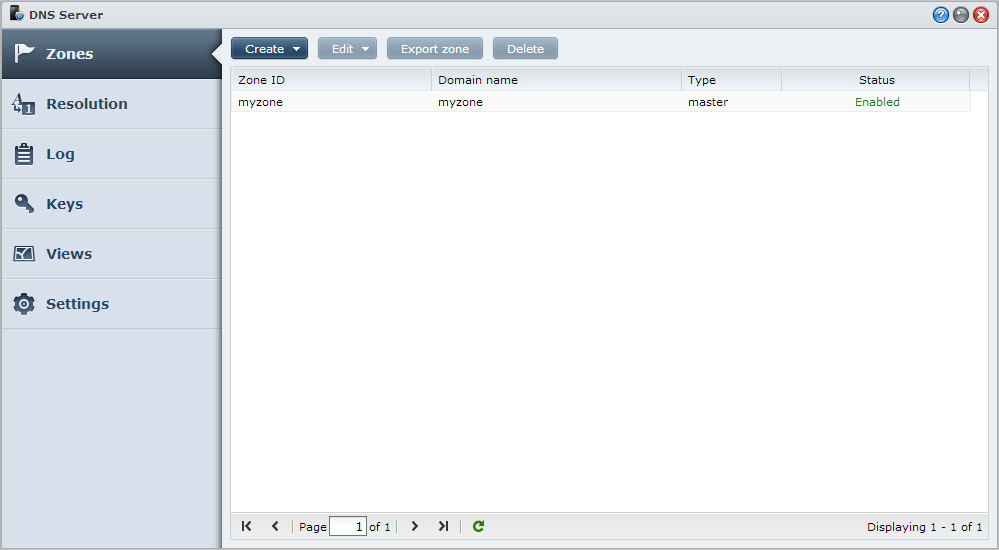The width and height of the screenshot is (999, 550).
Task: Refresh the zone list with green arrow
Action: coord(478,526)
